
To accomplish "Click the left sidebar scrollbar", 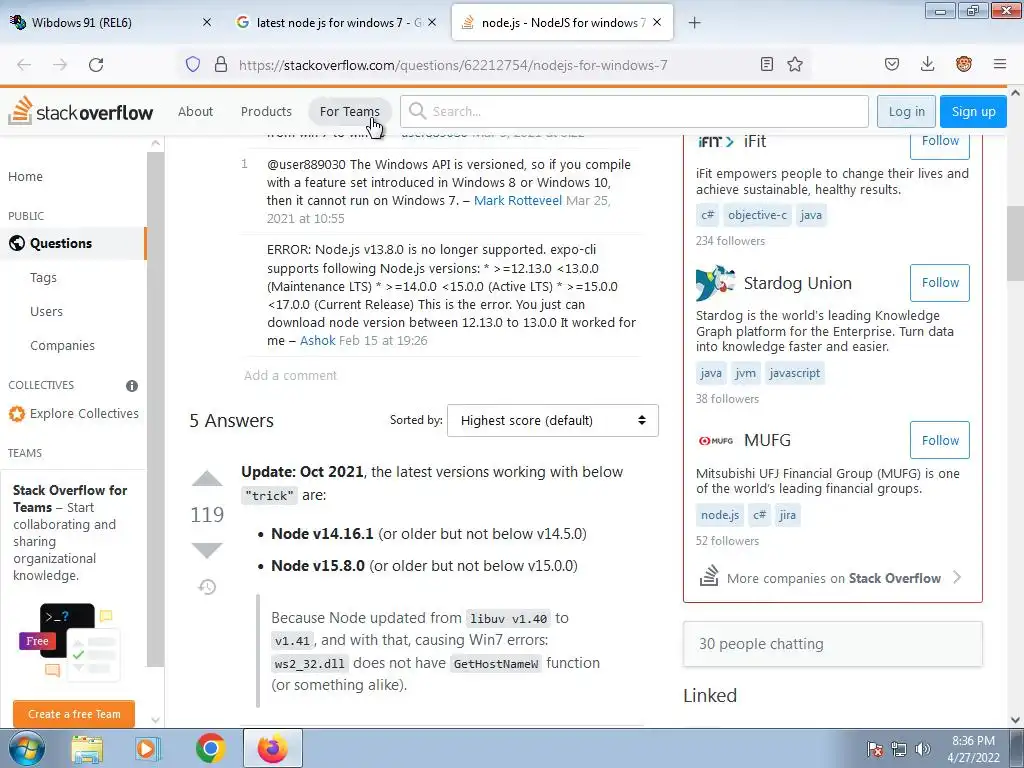I will (155, 409).
